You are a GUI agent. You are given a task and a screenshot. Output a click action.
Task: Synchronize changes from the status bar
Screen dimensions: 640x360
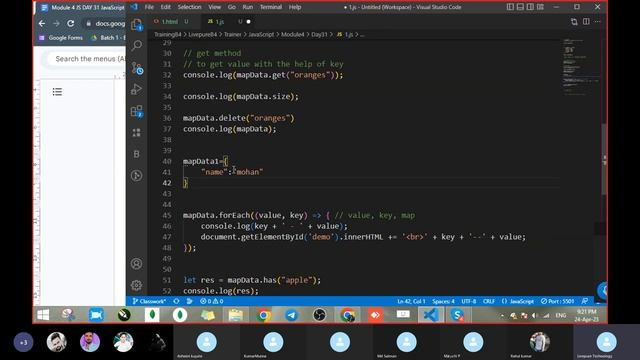pos(176,301)
